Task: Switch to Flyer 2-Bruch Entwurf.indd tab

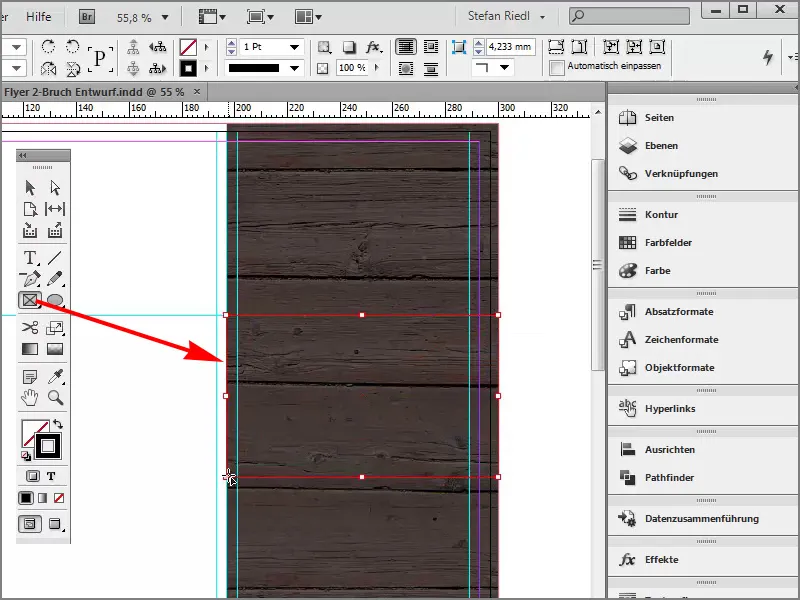Action: [94, 92]
